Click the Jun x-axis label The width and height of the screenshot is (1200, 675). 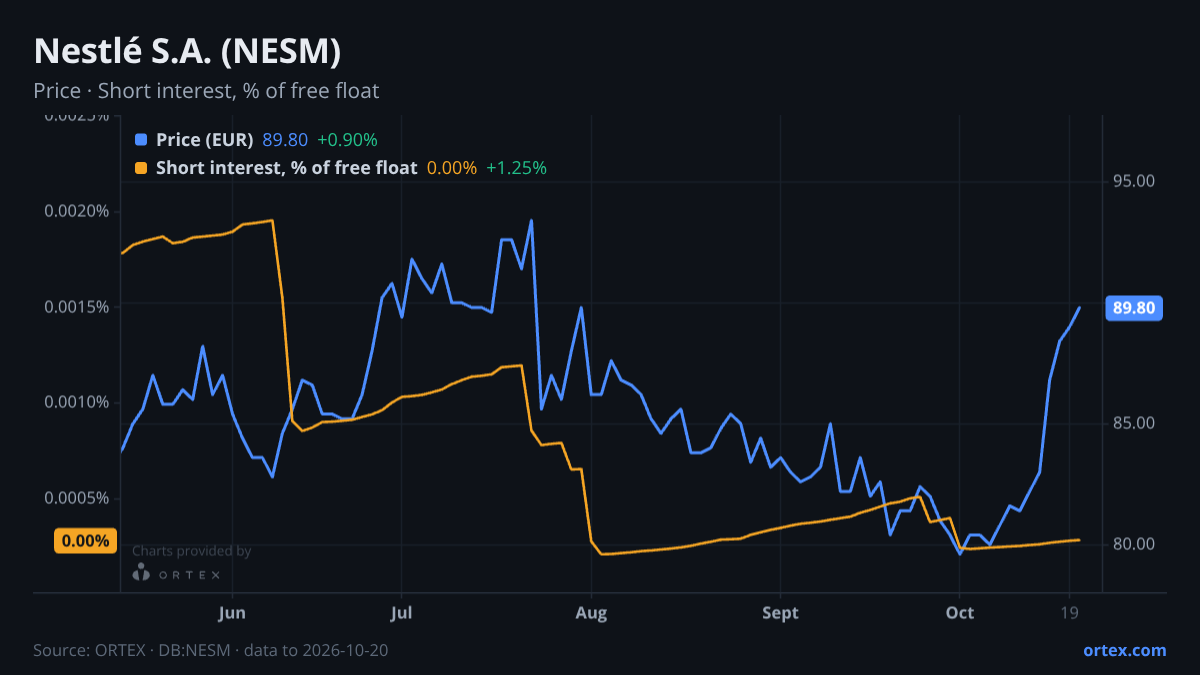232,613
